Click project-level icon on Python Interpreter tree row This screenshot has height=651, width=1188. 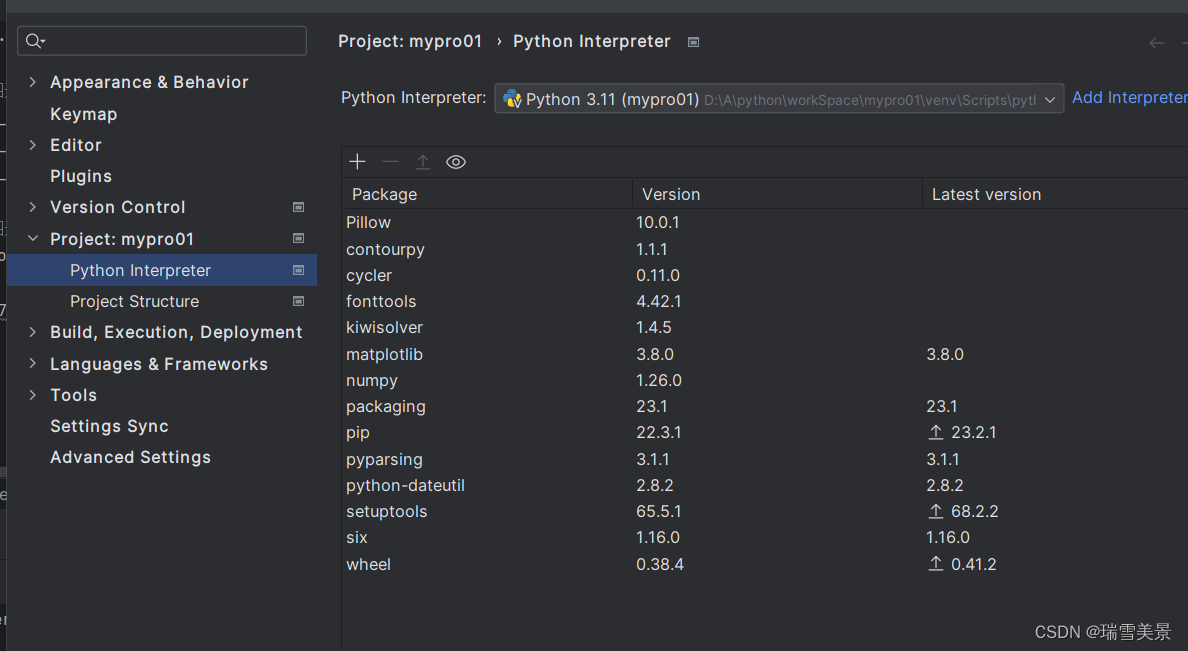click(x=299, y=270)
